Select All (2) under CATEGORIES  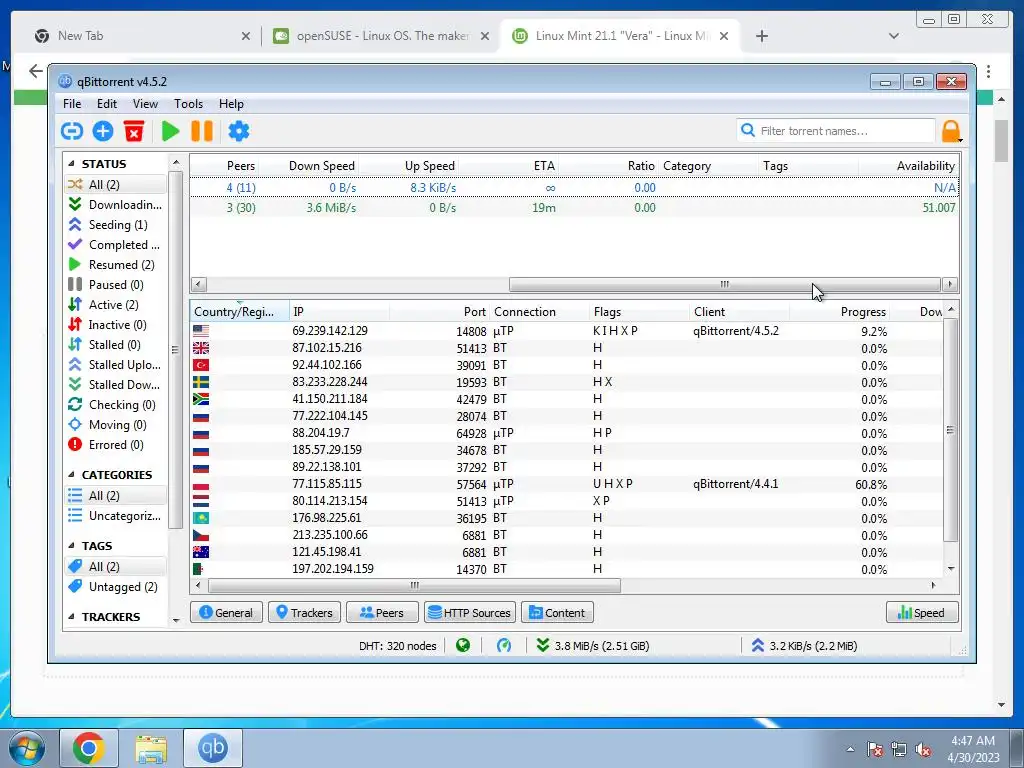(116, 496)
